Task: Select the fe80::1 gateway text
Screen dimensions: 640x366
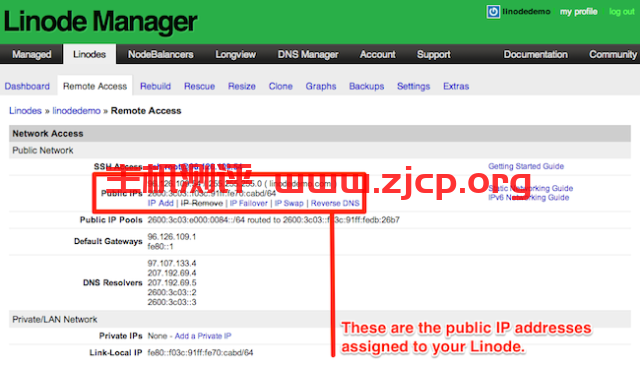Action: click(160, 246)
